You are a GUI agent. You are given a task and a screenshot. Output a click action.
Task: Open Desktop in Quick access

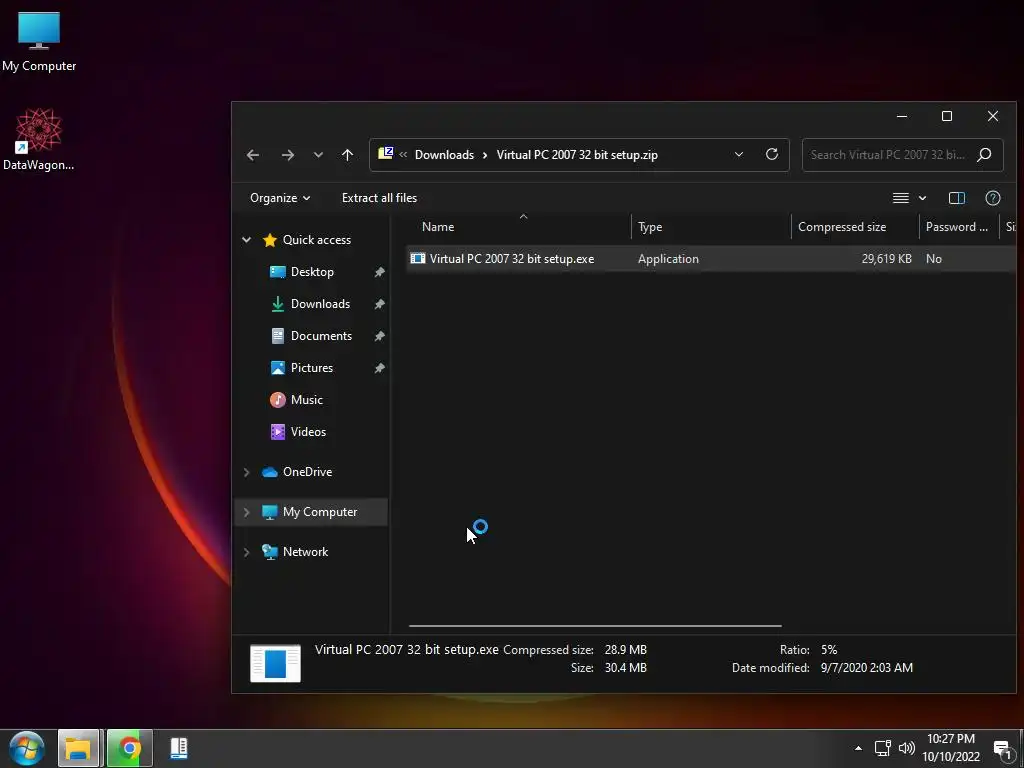click(x=312, y=272)
